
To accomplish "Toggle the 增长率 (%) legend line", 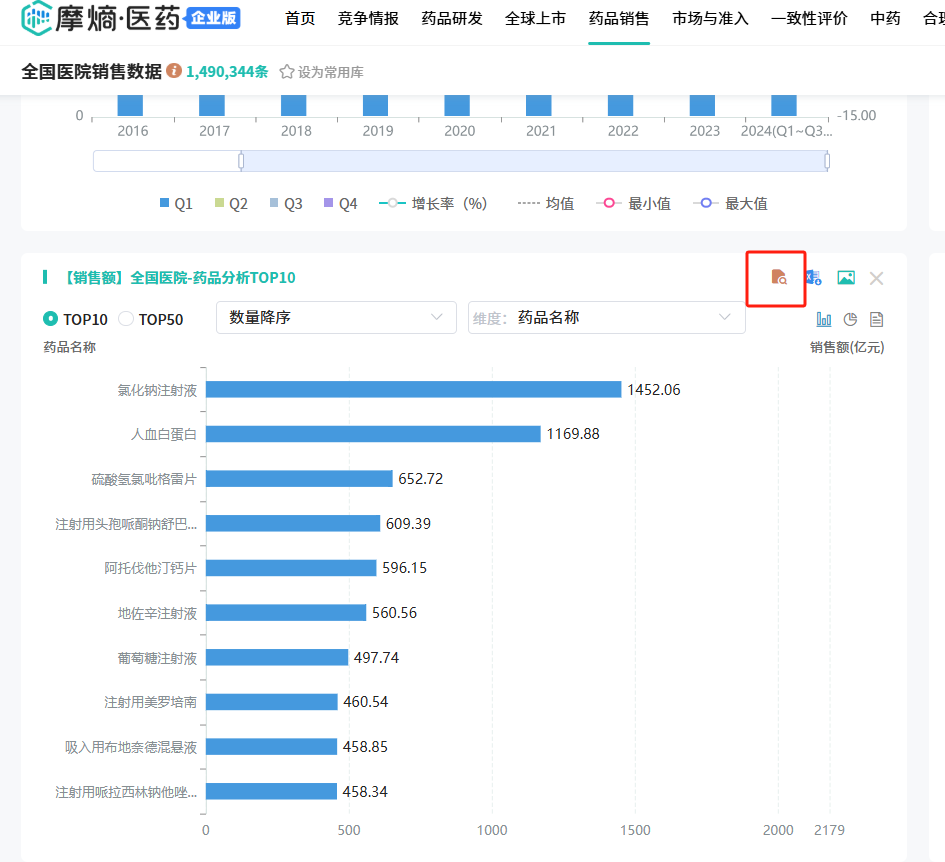I will click(x=434, y=203).
